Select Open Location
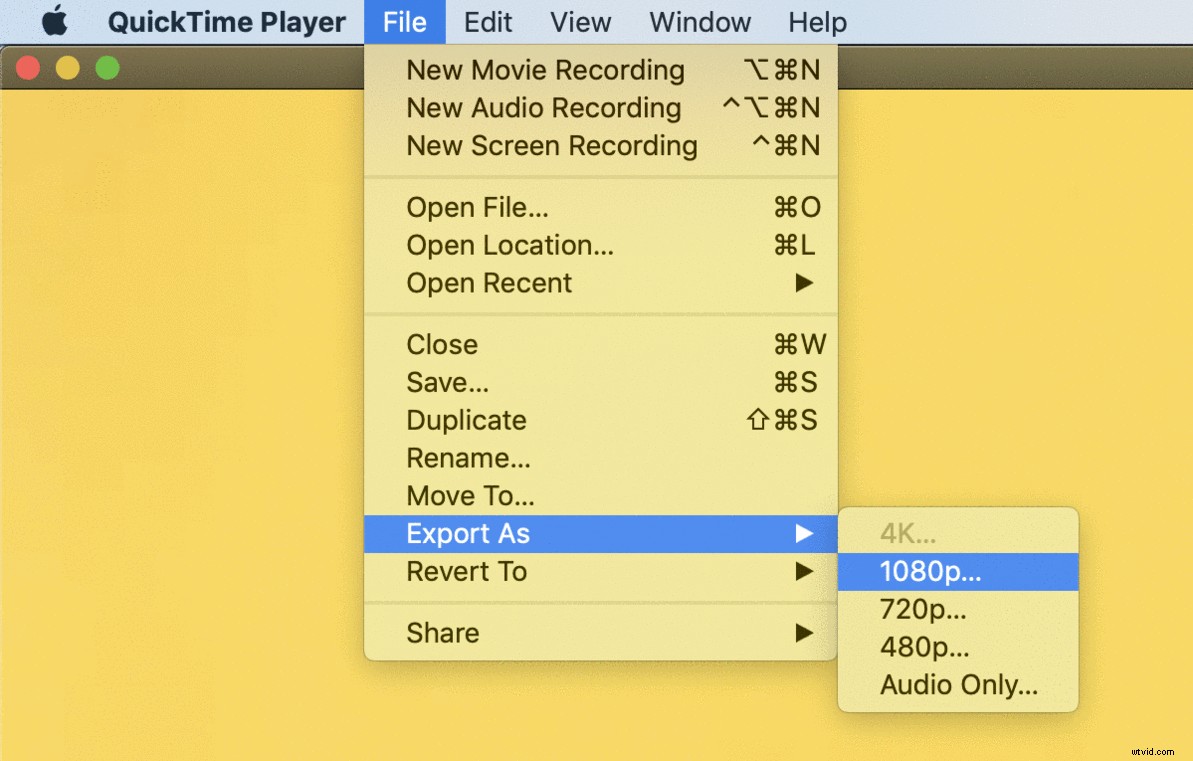This screenshot has width=1193, height=761. click(509, 245)
